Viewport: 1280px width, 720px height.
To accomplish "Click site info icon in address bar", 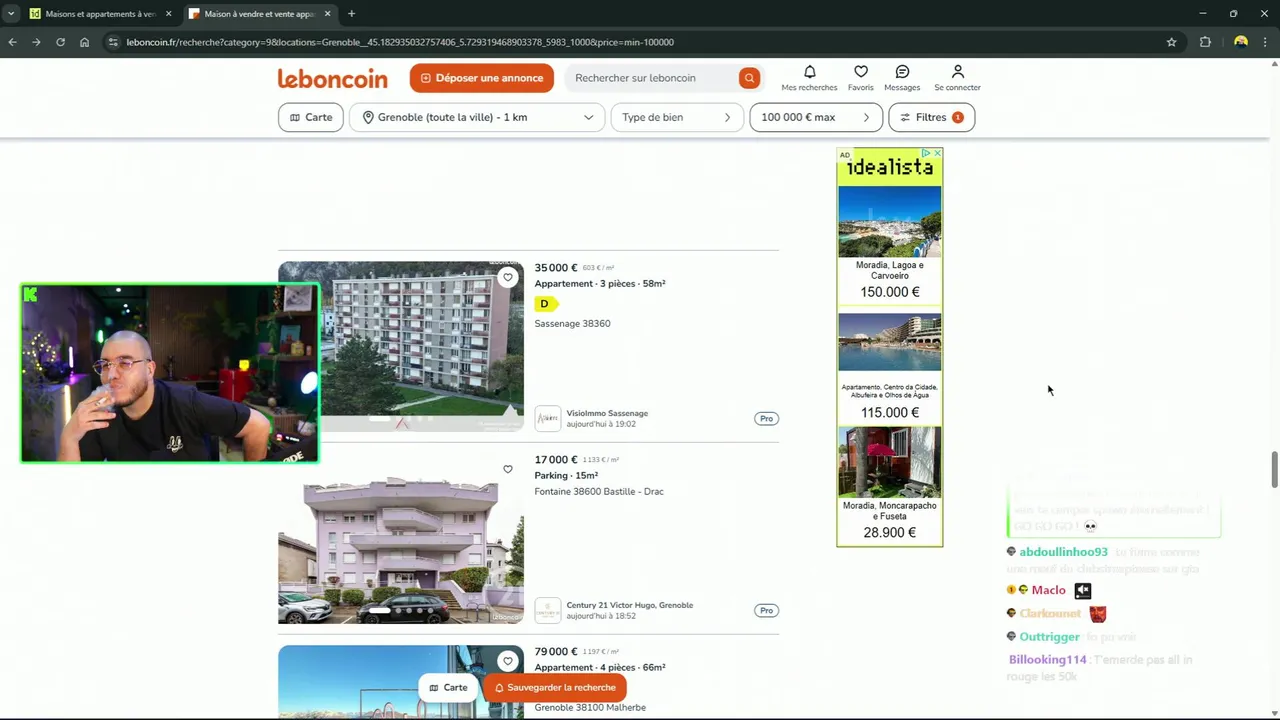I will pos(113,42).
